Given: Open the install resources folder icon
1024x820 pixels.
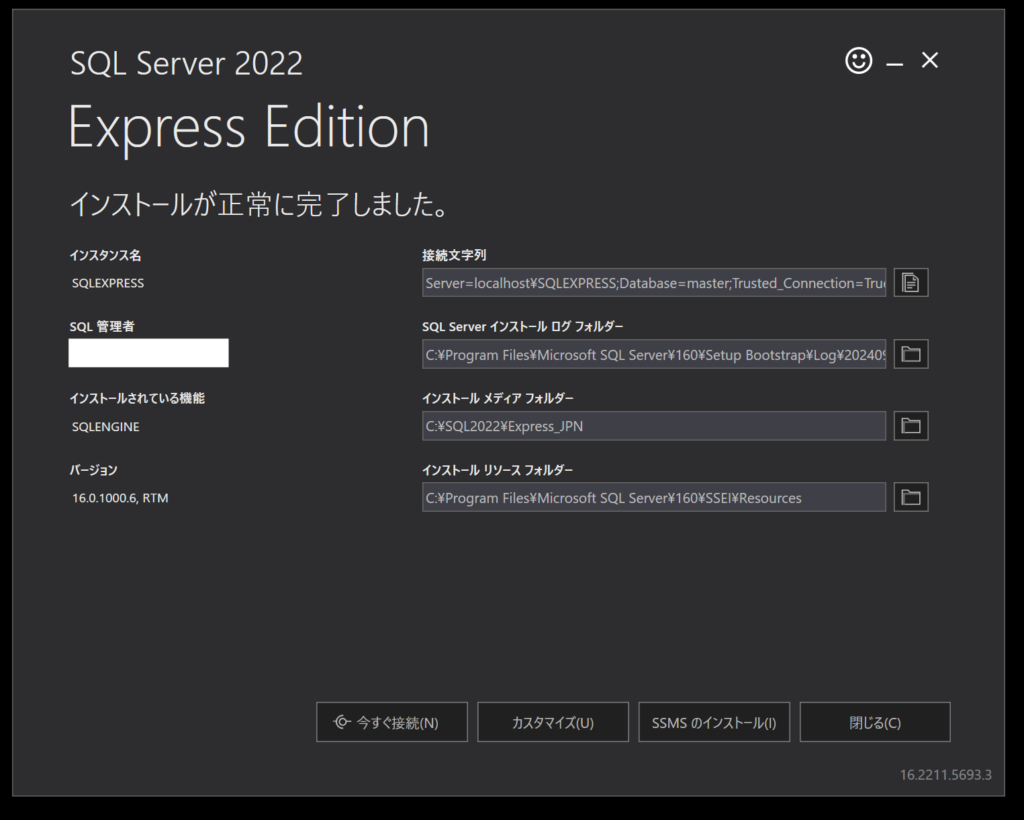Looking at the screenshot, I should coord(910,497).
